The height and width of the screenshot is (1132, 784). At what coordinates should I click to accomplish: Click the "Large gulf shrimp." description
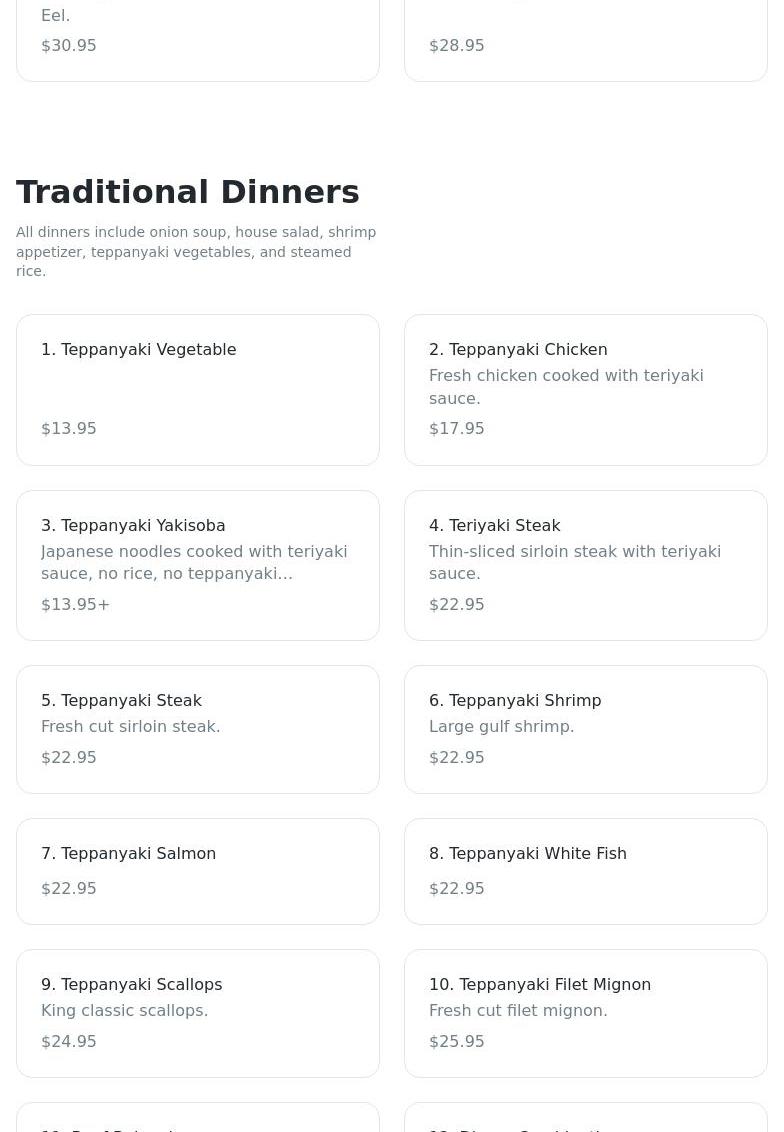click(x=501, y=726)
